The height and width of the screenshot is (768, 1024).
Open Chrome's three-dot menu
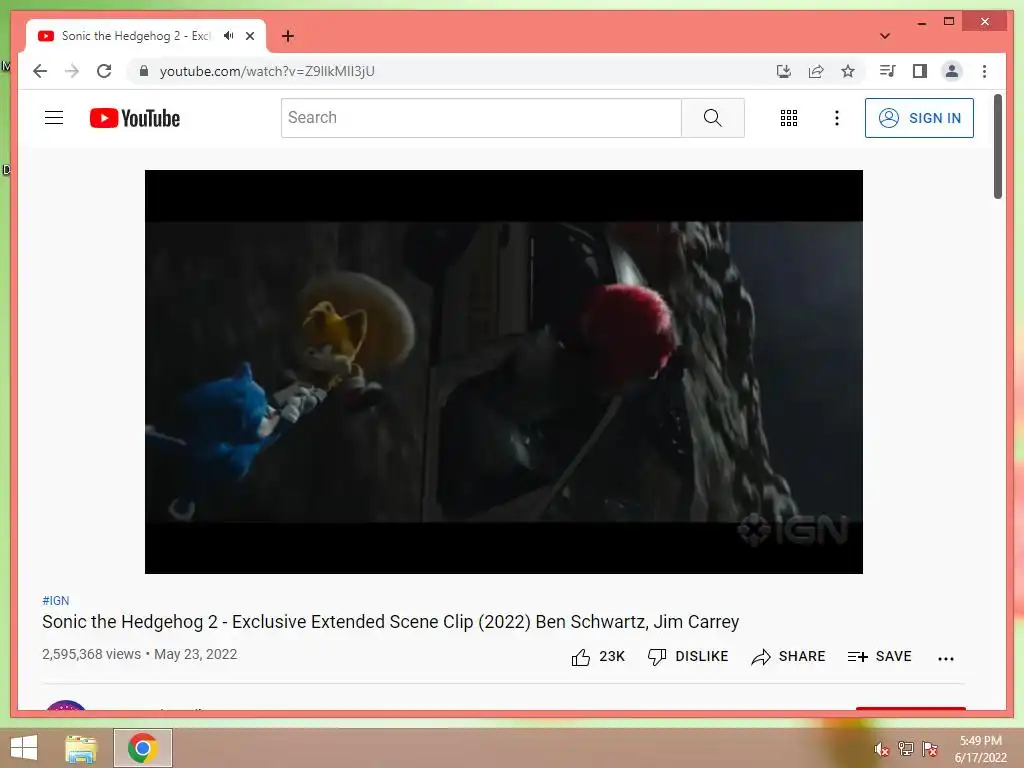coord(984,71)
